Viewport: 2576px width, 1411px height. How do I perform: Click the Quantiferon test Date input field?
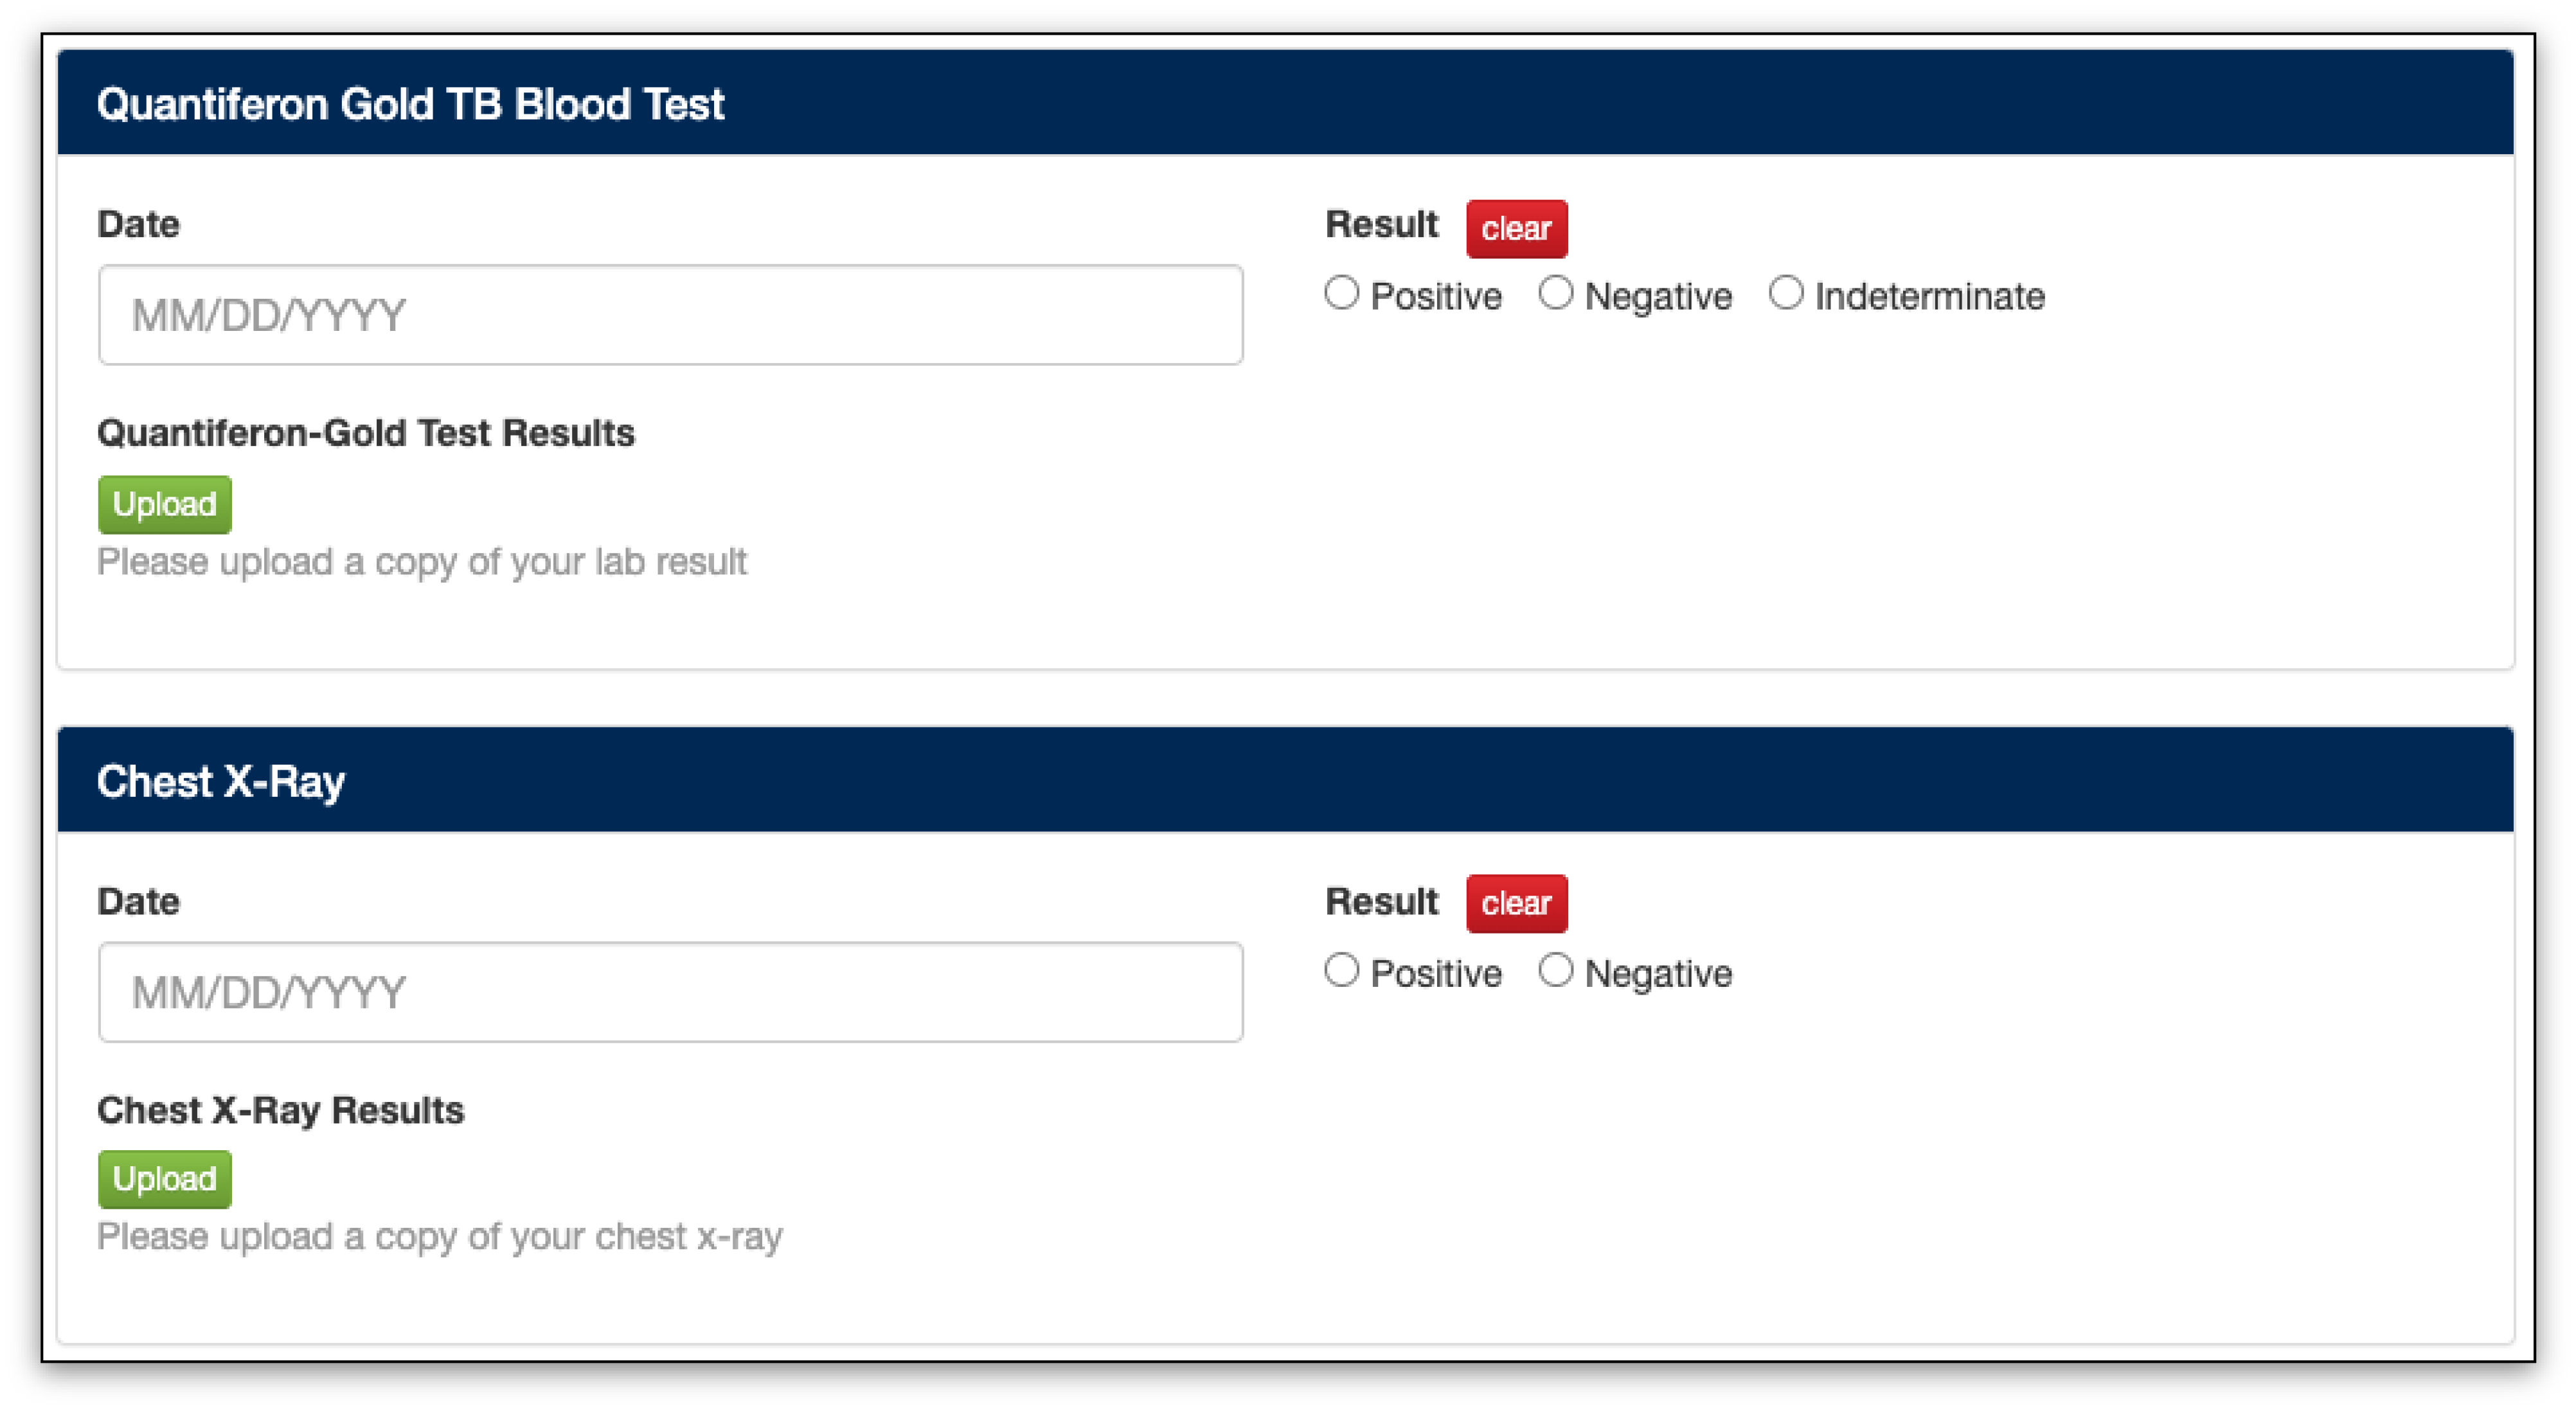point(670,315)
